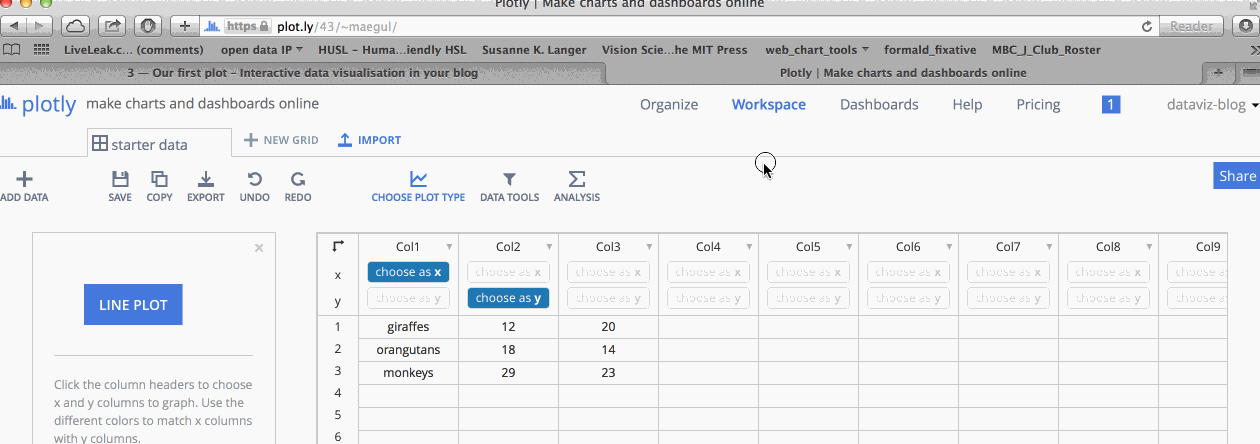Viewport: 1260px width, 444px height.
Task: Toggle choose as x for Col2
Action: click(508, 272)
